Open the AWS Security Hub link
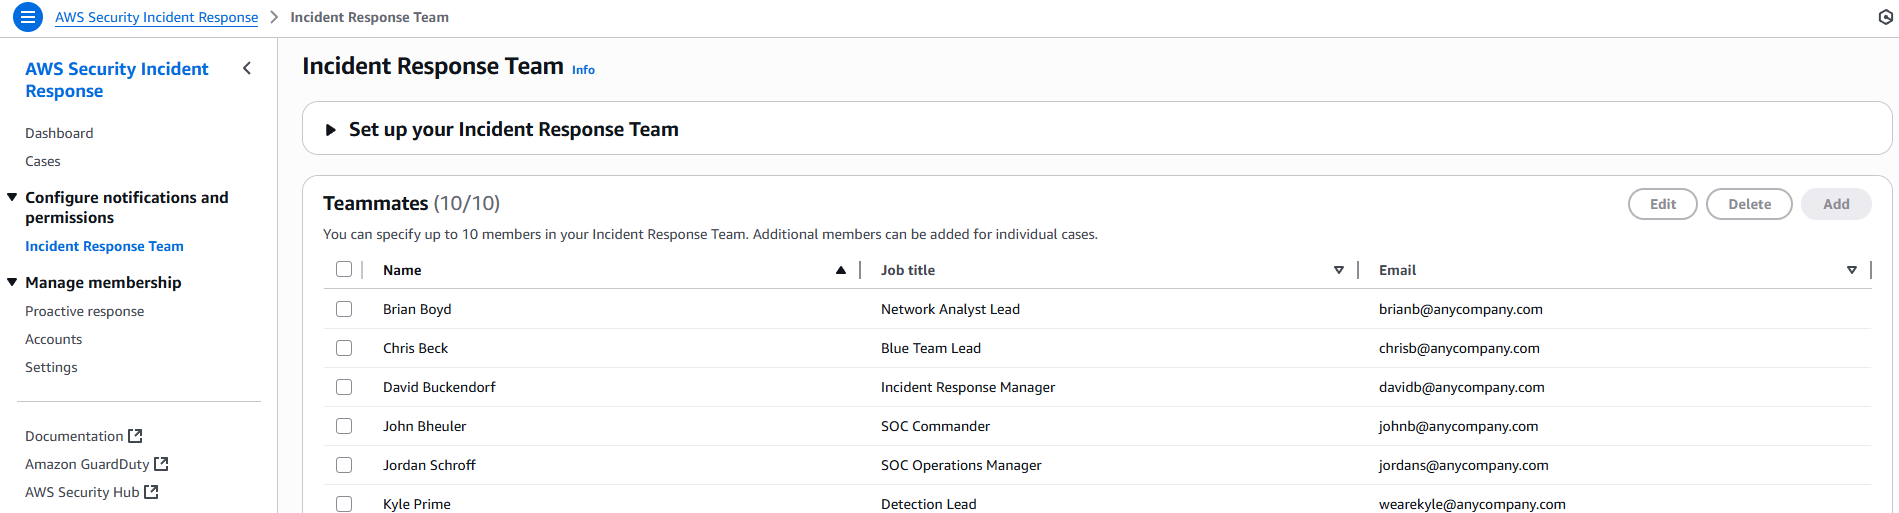The width and height of the screenshot is (1899, 513). tap(82, 492)
